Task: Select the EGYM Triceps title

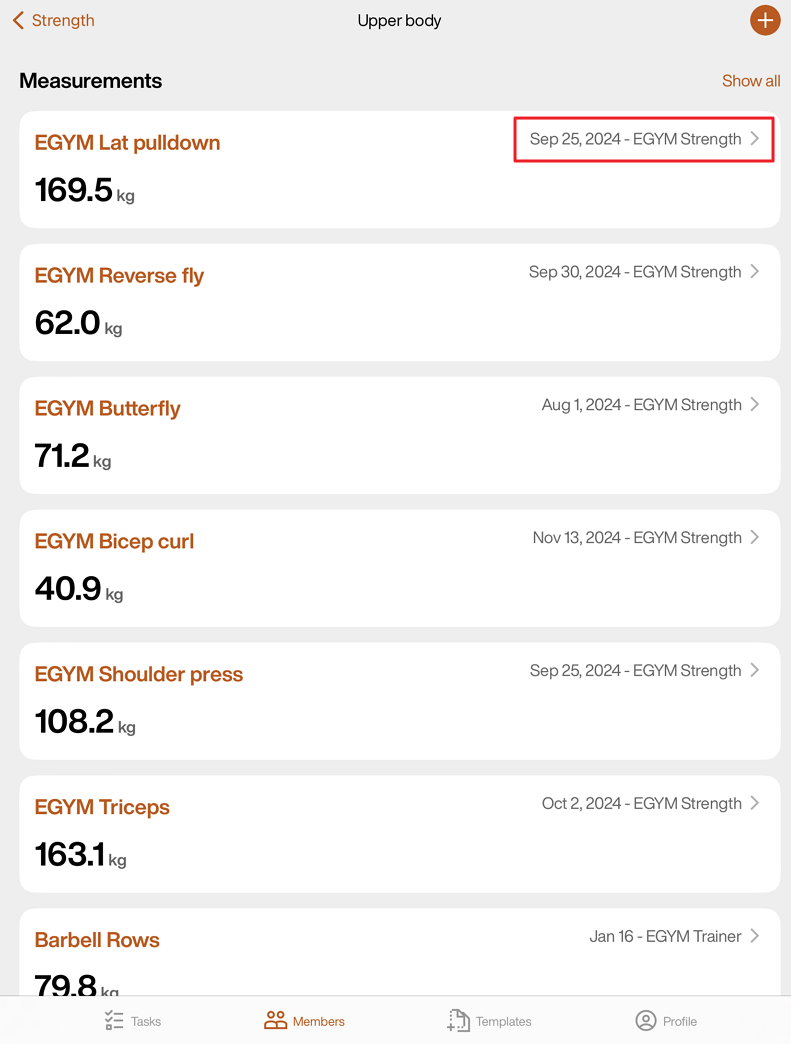Action: coord(102,807)
